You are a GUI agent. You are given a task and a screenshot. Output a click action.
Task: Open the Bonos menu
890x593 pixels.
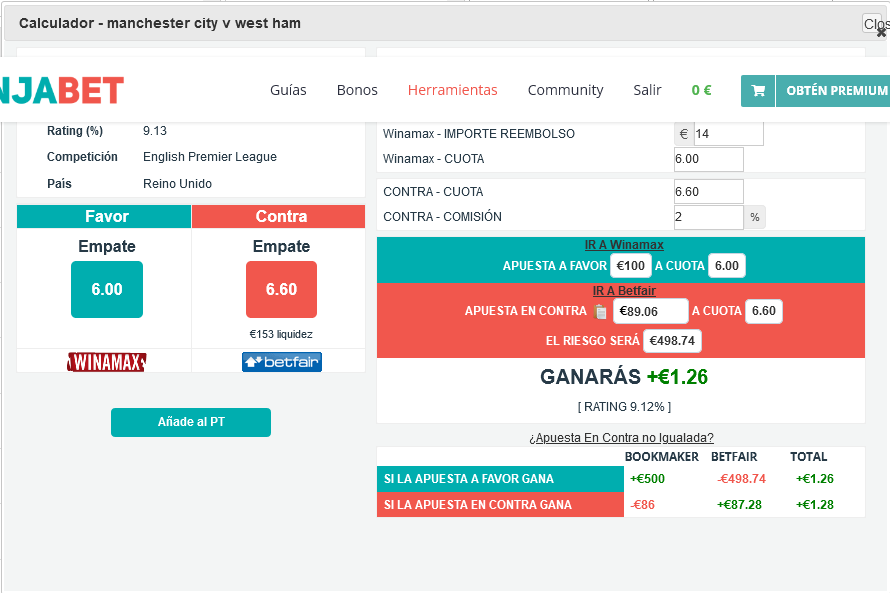(x=357, y=90)
